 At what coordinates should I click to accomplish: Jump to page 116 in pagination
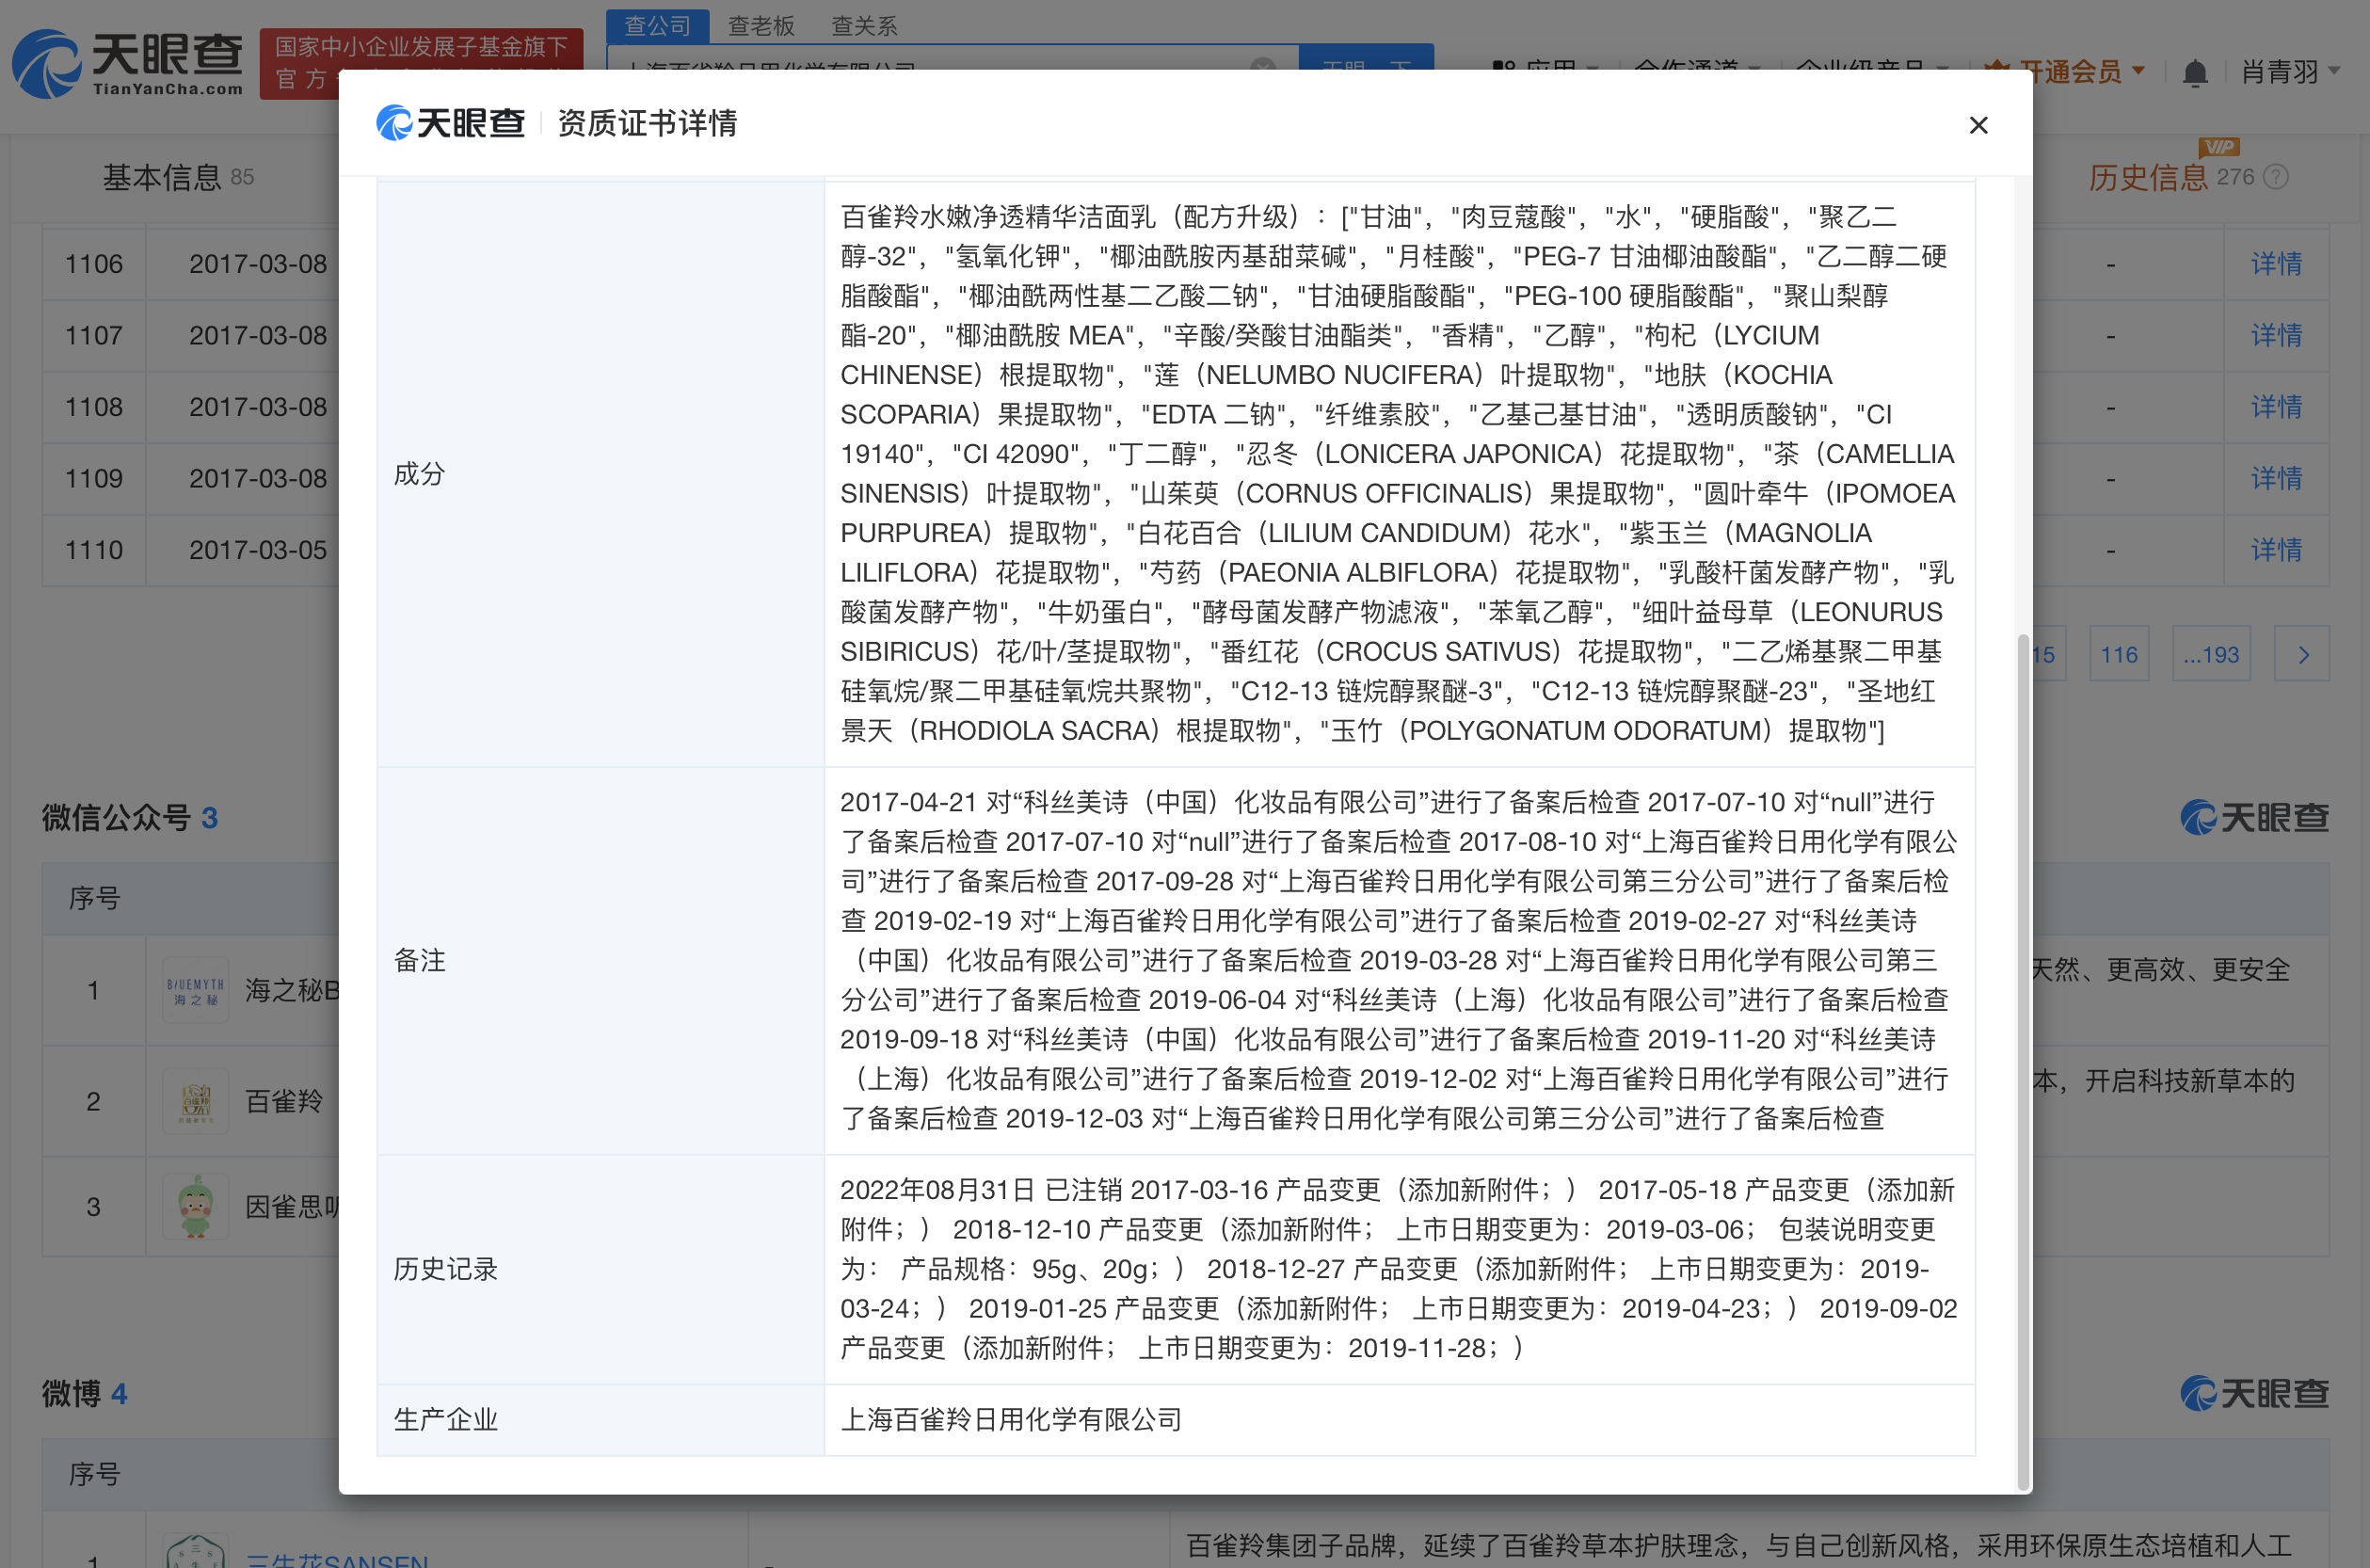point(2118,655)
